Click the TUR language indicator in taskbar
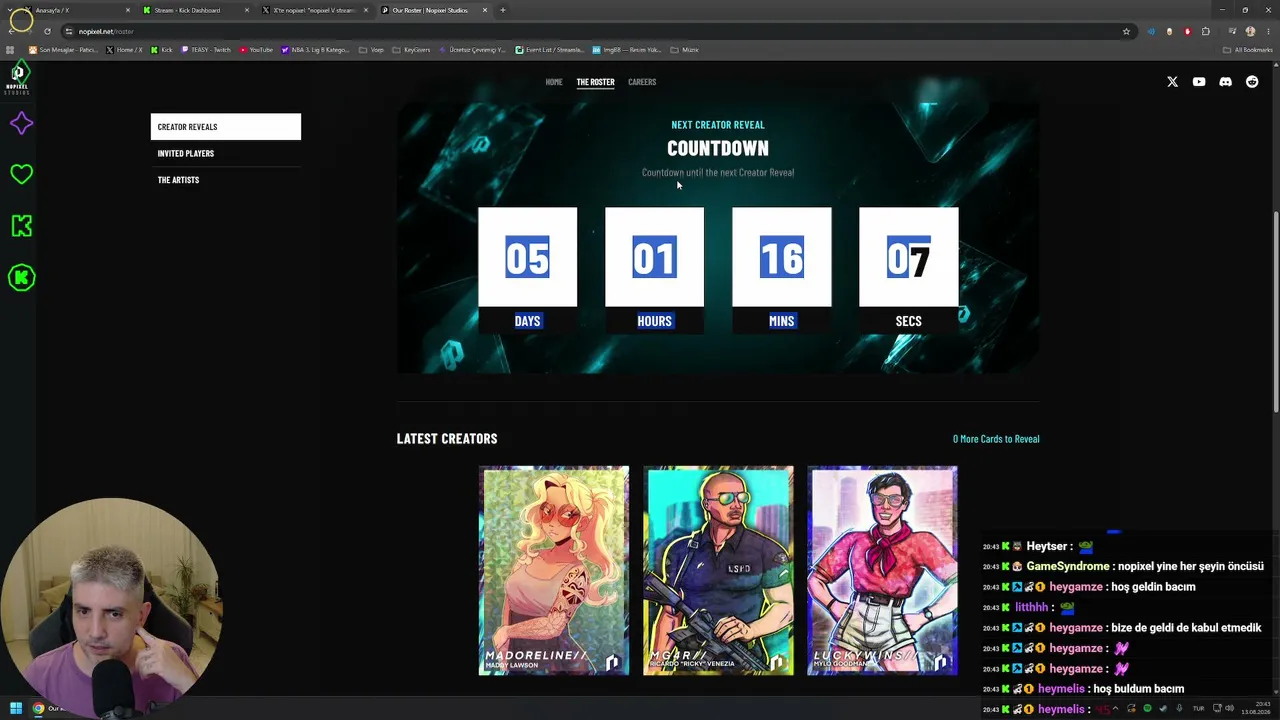The width and height of the screenshot is (1280, 720). (x=1198, y=709)
